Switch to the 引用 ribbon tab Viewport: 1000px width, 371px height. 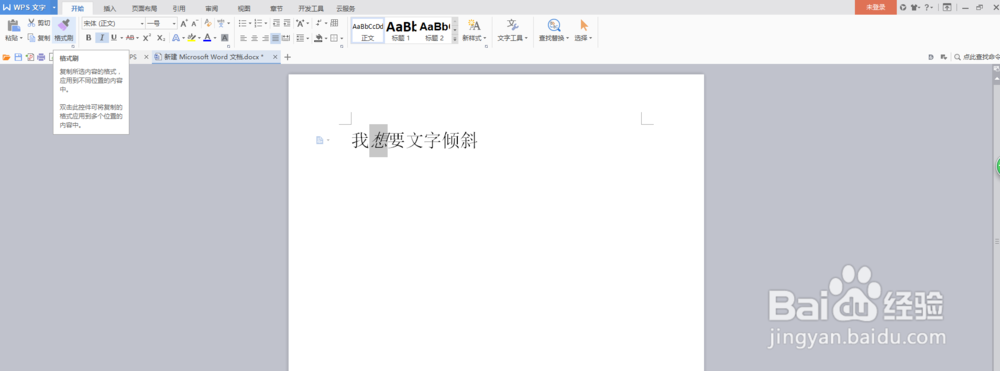coord(179,8)
